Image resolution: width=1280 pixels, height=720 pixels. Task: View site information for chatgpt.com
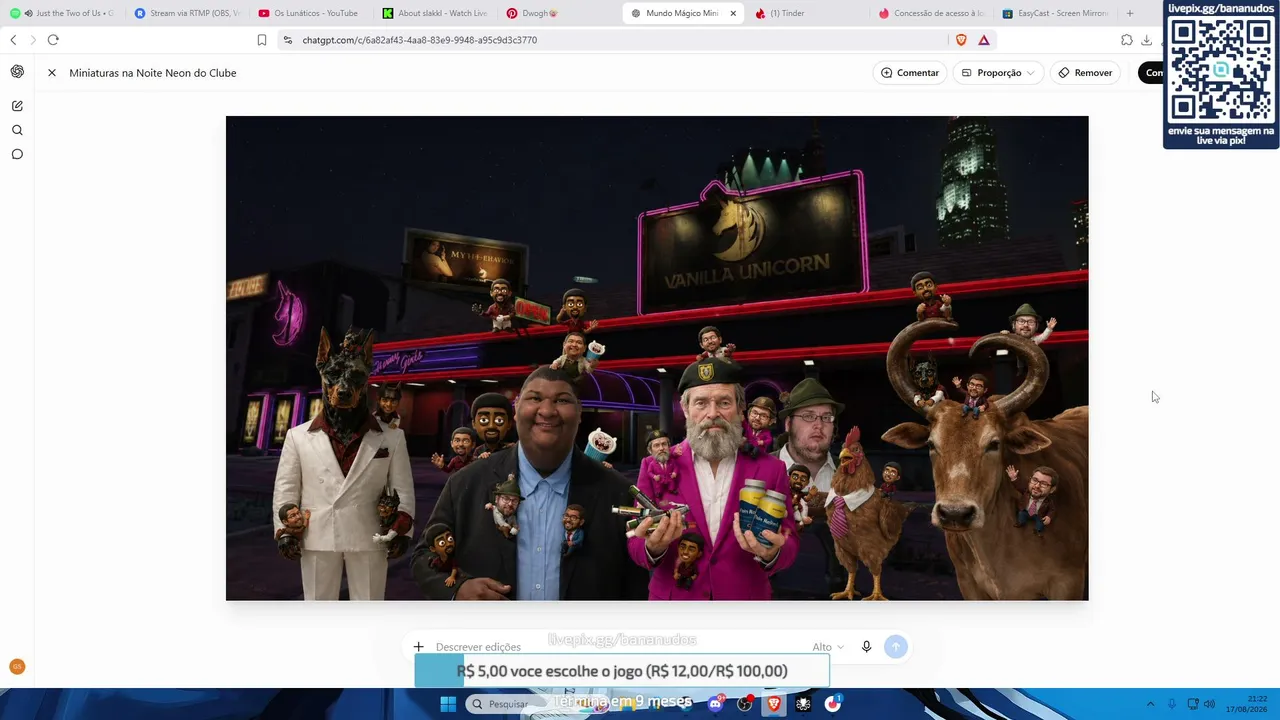coord(288,40)
